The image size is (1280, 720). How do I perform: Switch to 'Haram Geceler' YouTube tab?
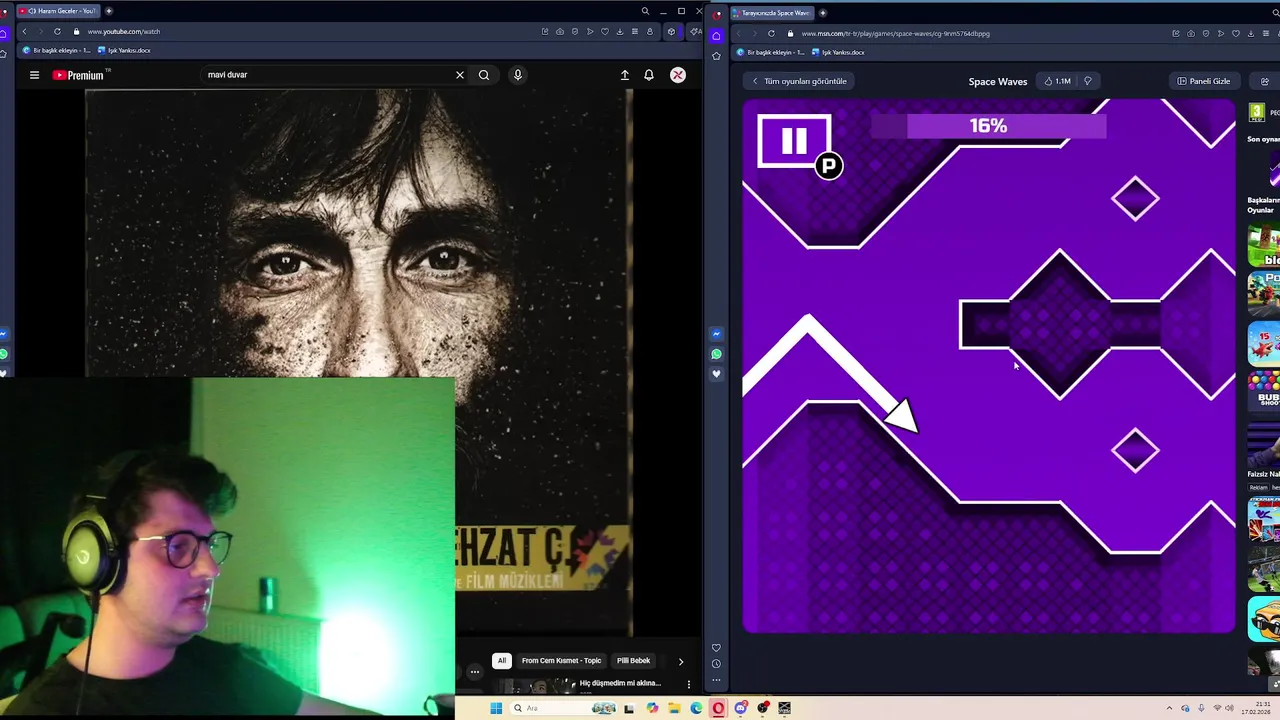pos(59,11)
